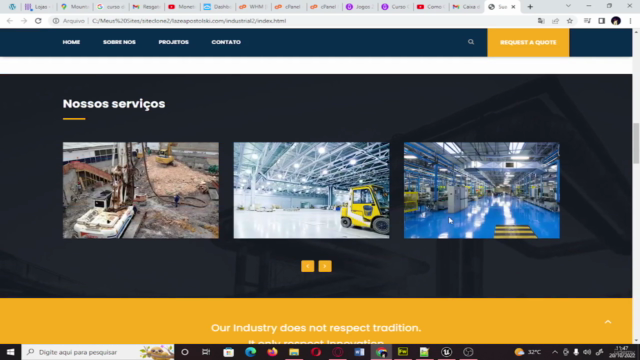Image resolution: width=640 pixels, height=360 pixels.
Task: Launch Firefox from the taskbar
Action: pos(272,352)
